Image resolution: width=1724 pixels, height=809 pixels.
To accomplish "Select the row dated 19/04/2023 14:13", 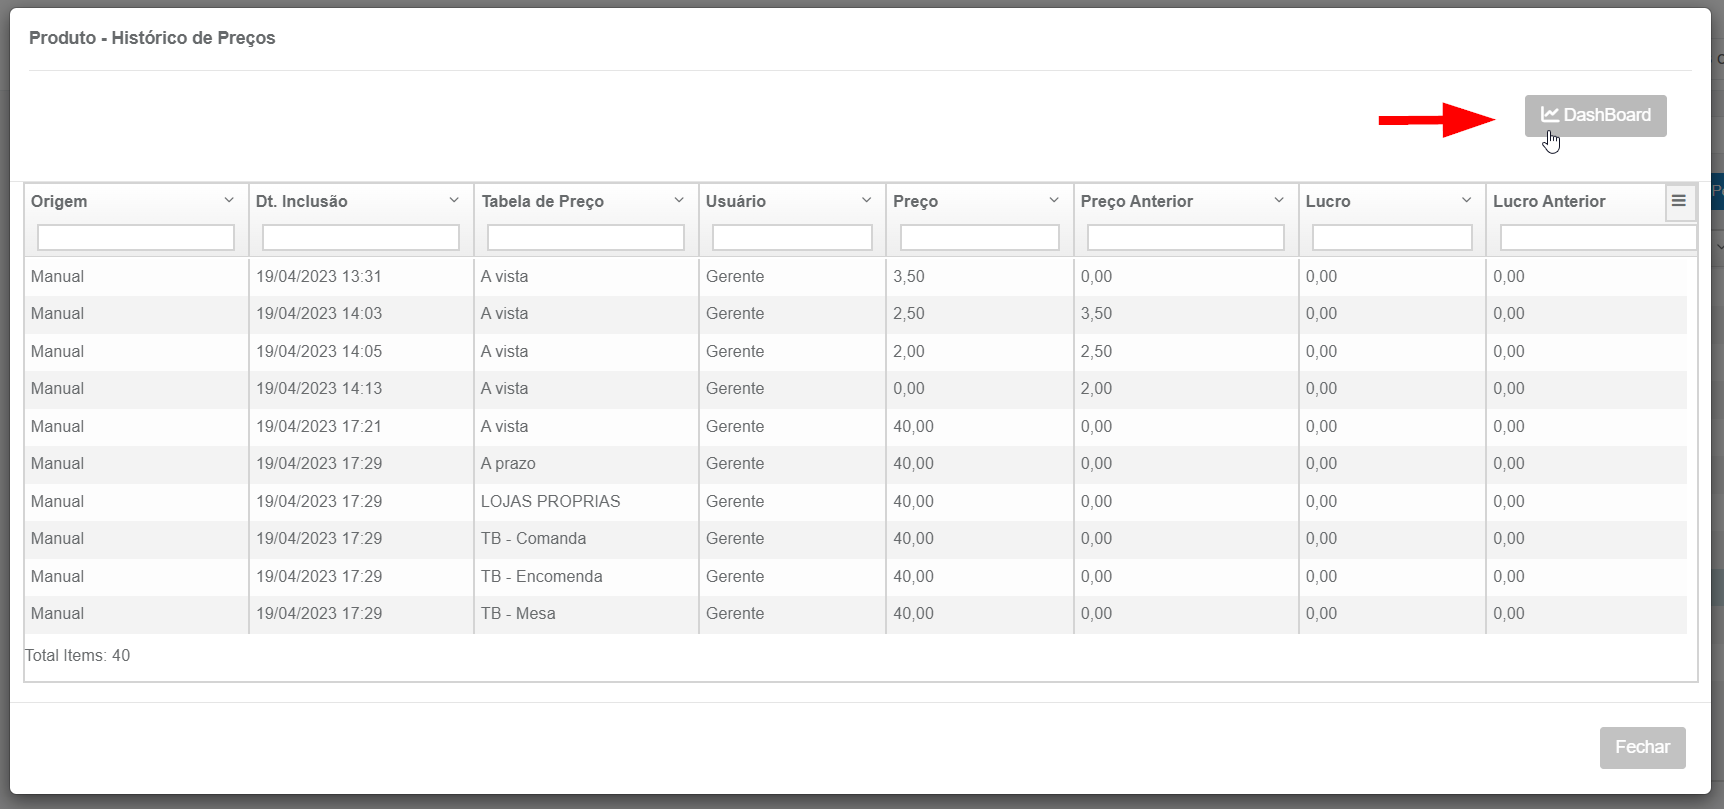I will coord(855,389).
